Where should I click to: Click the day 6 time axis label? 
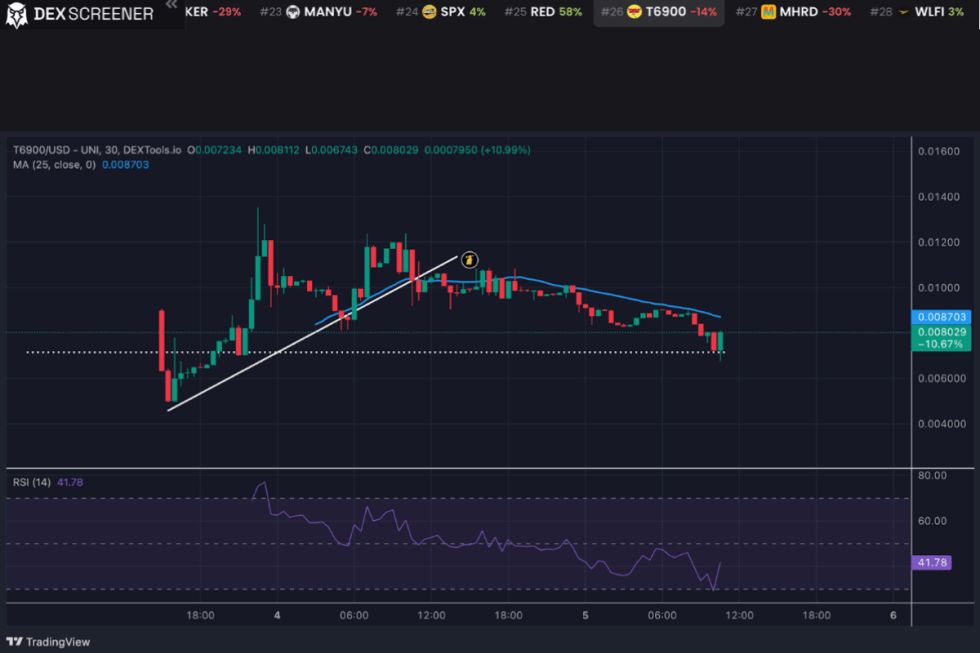pyautogui.click(x=893, y=615)
